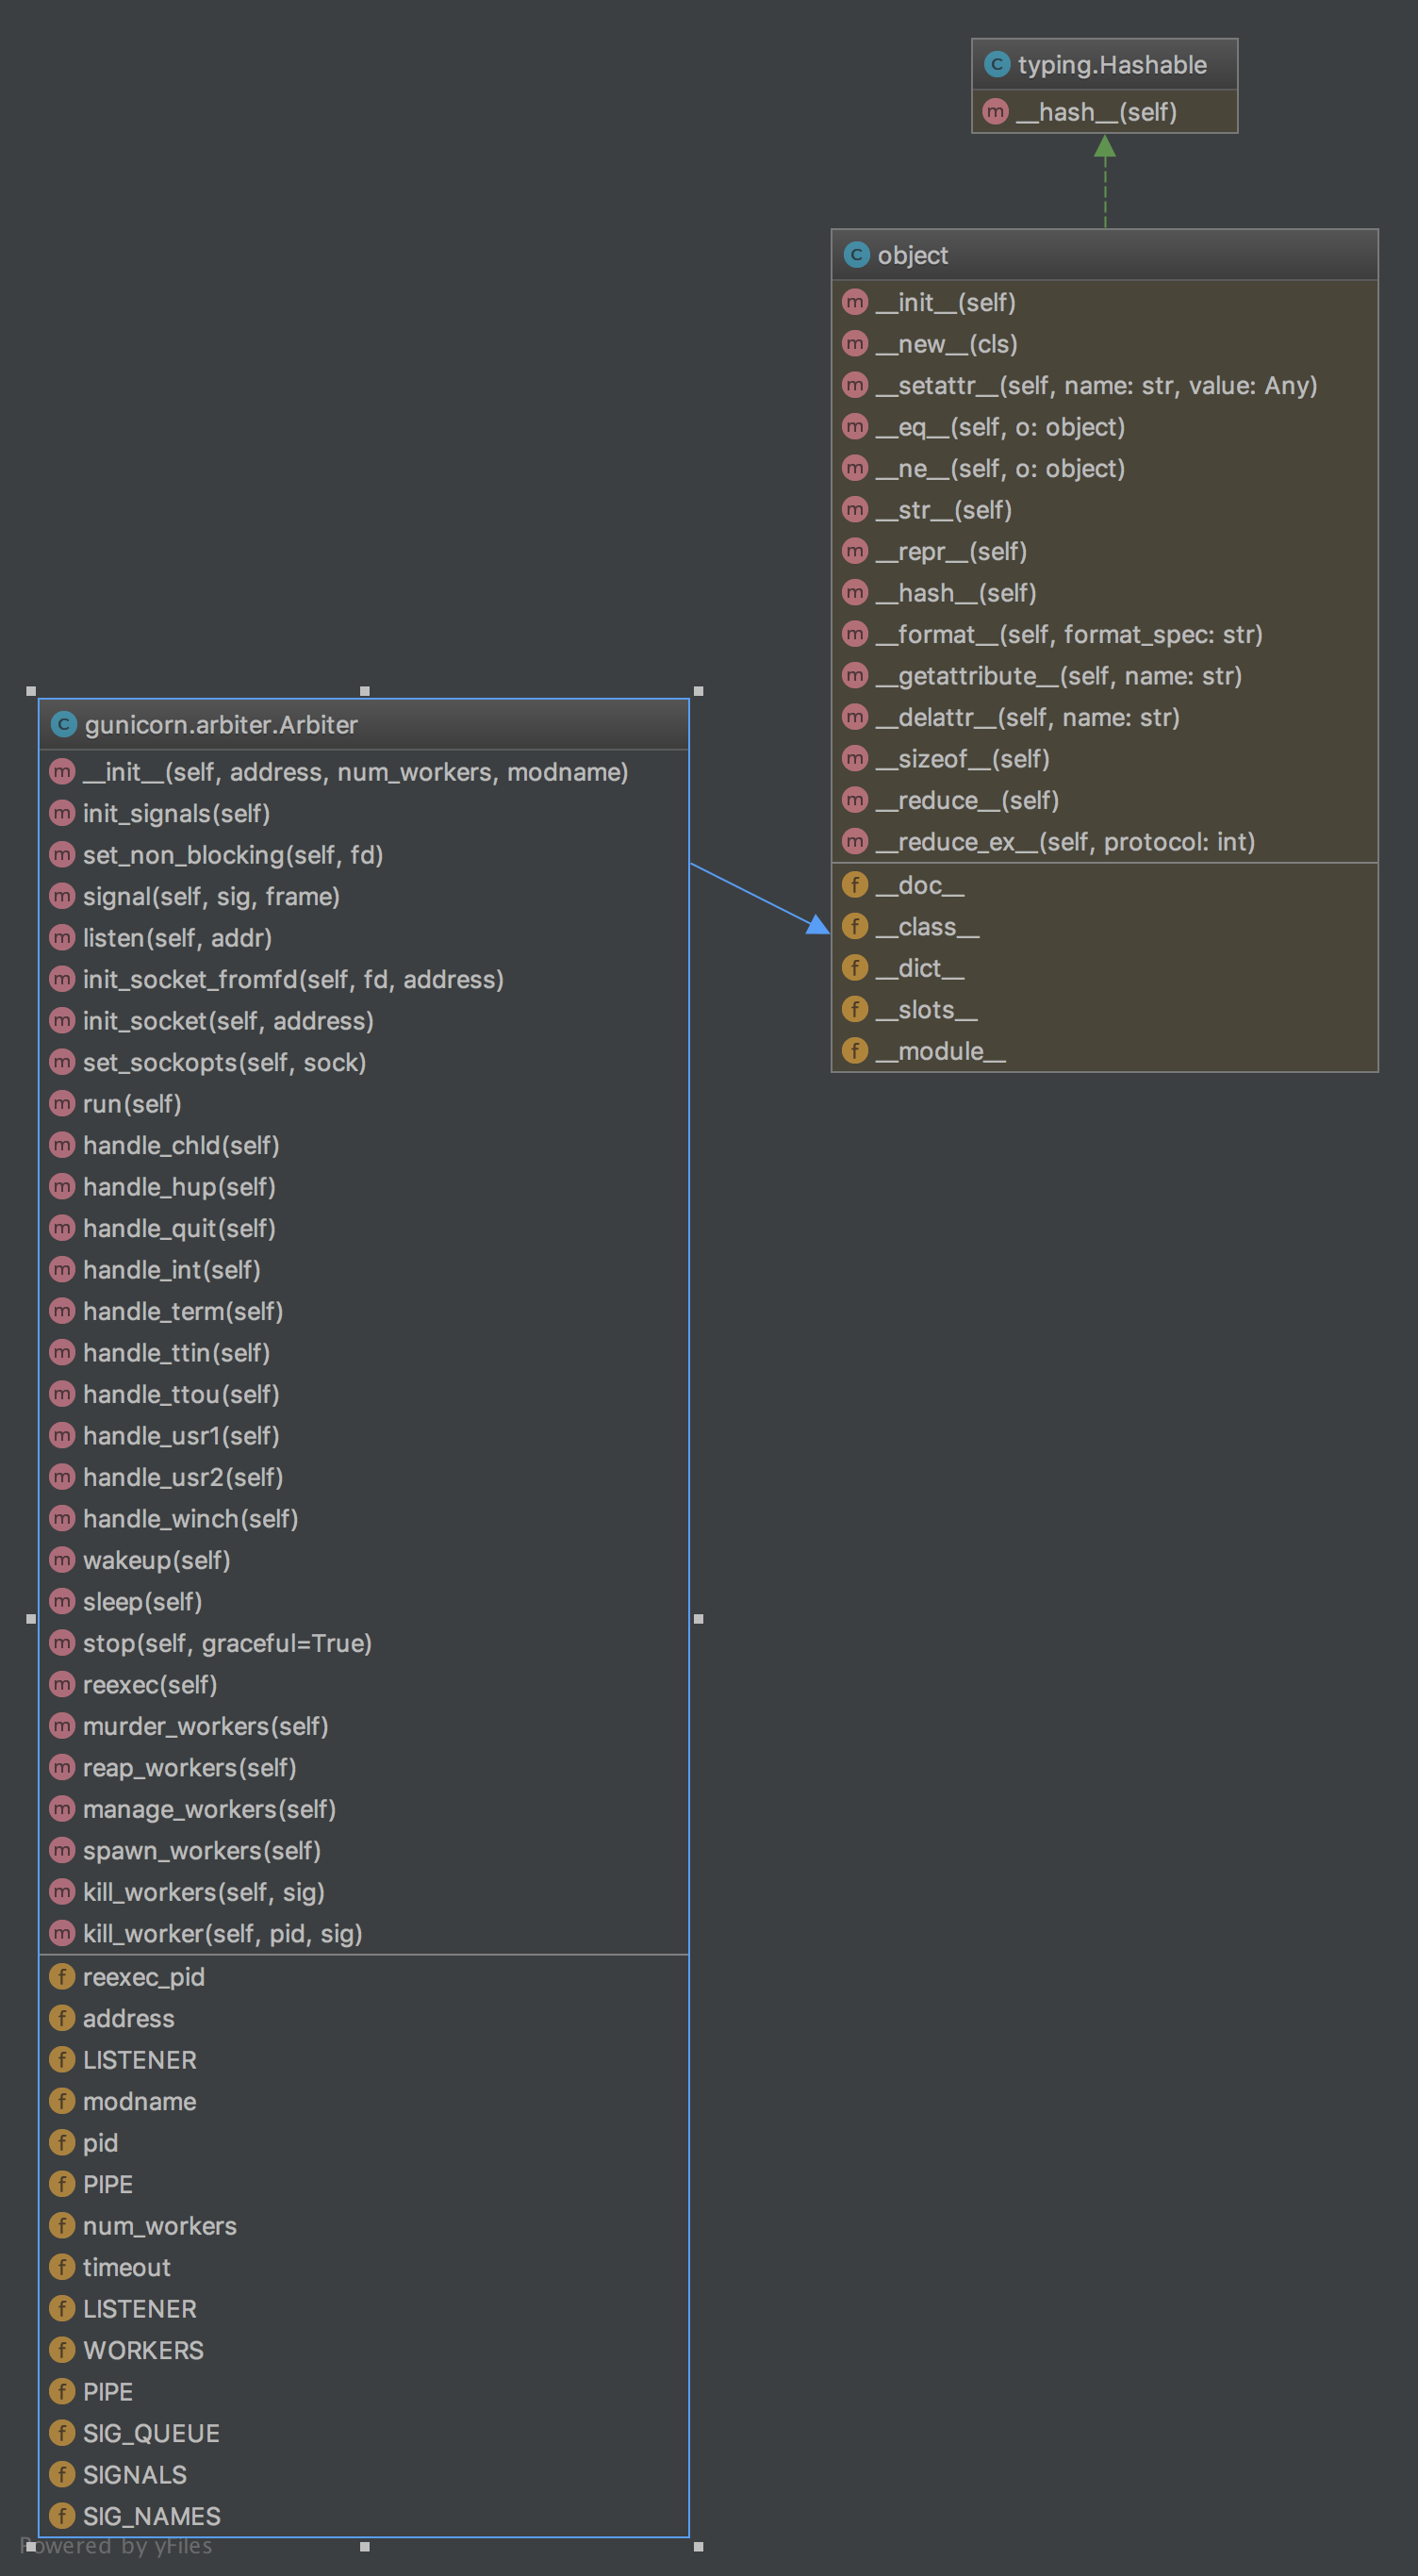The height and width of the screenshot is (2576, 1418).
Task: Click the modname field row
Action: click(364, 2101)
